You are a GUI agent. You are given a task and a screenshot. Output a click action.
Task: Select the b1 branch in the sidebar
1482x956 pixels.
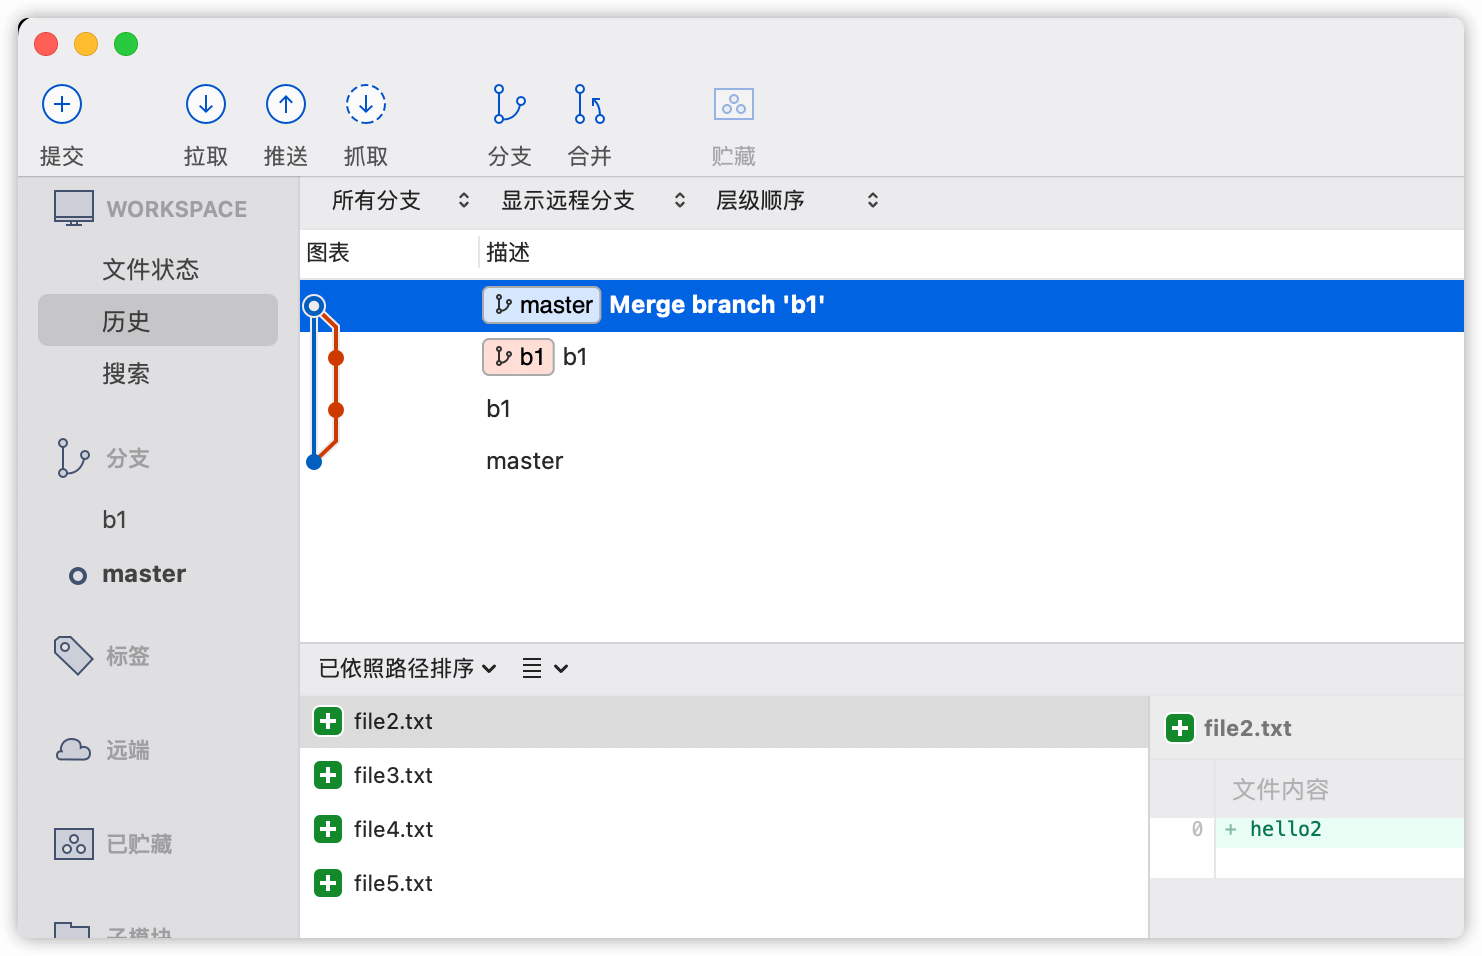(115, 520)
